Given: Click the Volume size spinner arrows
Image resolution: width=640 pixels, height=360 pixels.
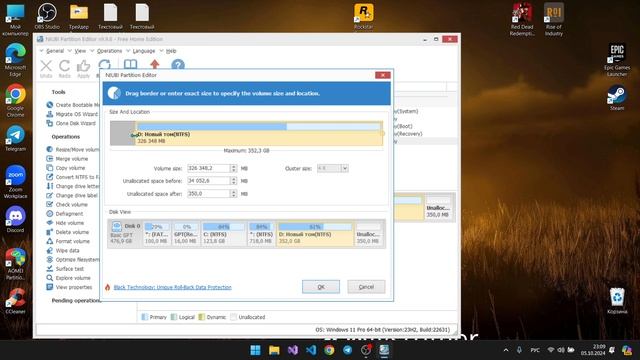Looking at the screenshot, I should tap(233, 168).
